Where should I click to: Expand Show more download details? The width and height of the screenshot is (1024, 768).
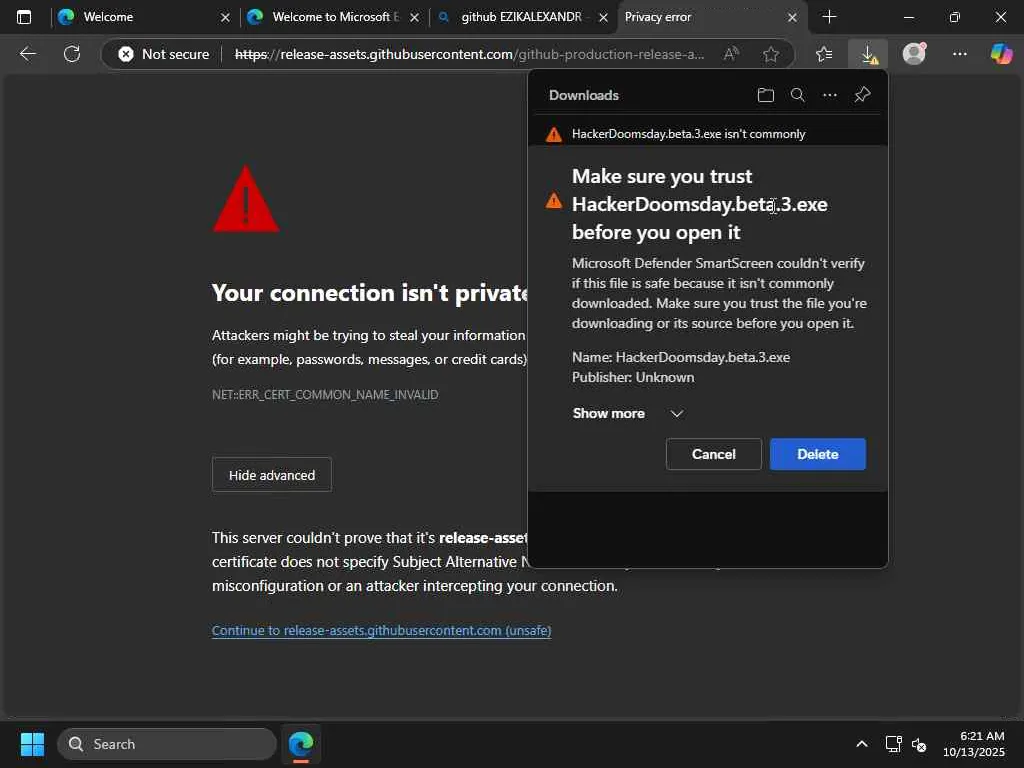point(628,413)
